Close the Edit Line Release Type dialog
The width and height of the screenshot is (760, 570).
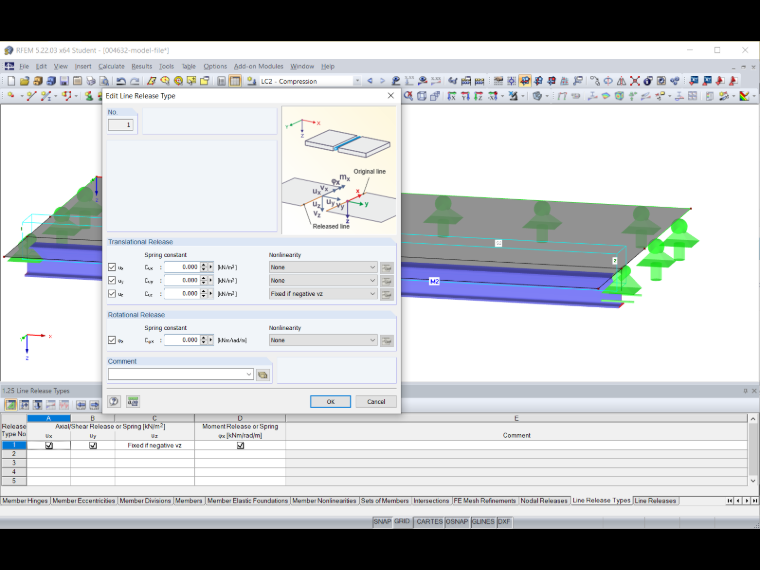click(x=391, y=95)
